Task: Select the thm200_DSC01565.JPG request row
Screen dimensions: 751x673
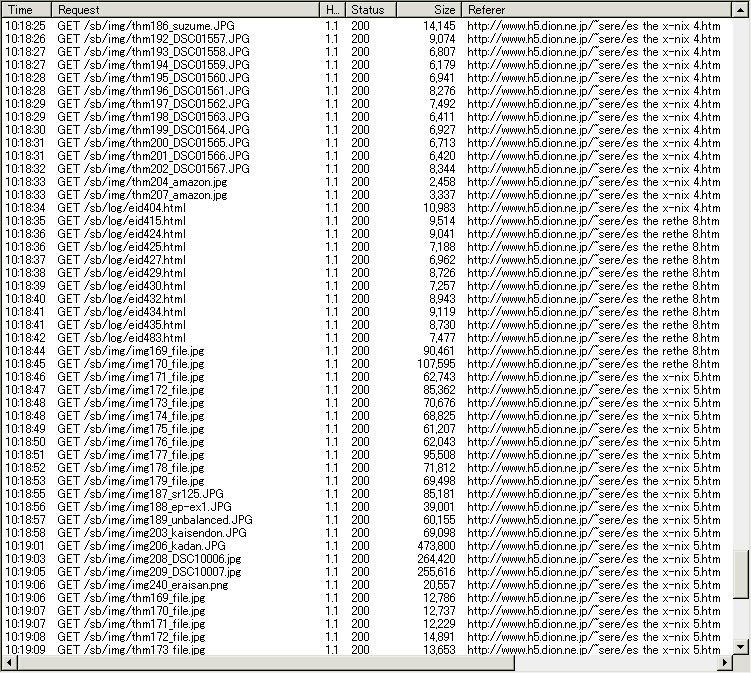Action: 366,143
